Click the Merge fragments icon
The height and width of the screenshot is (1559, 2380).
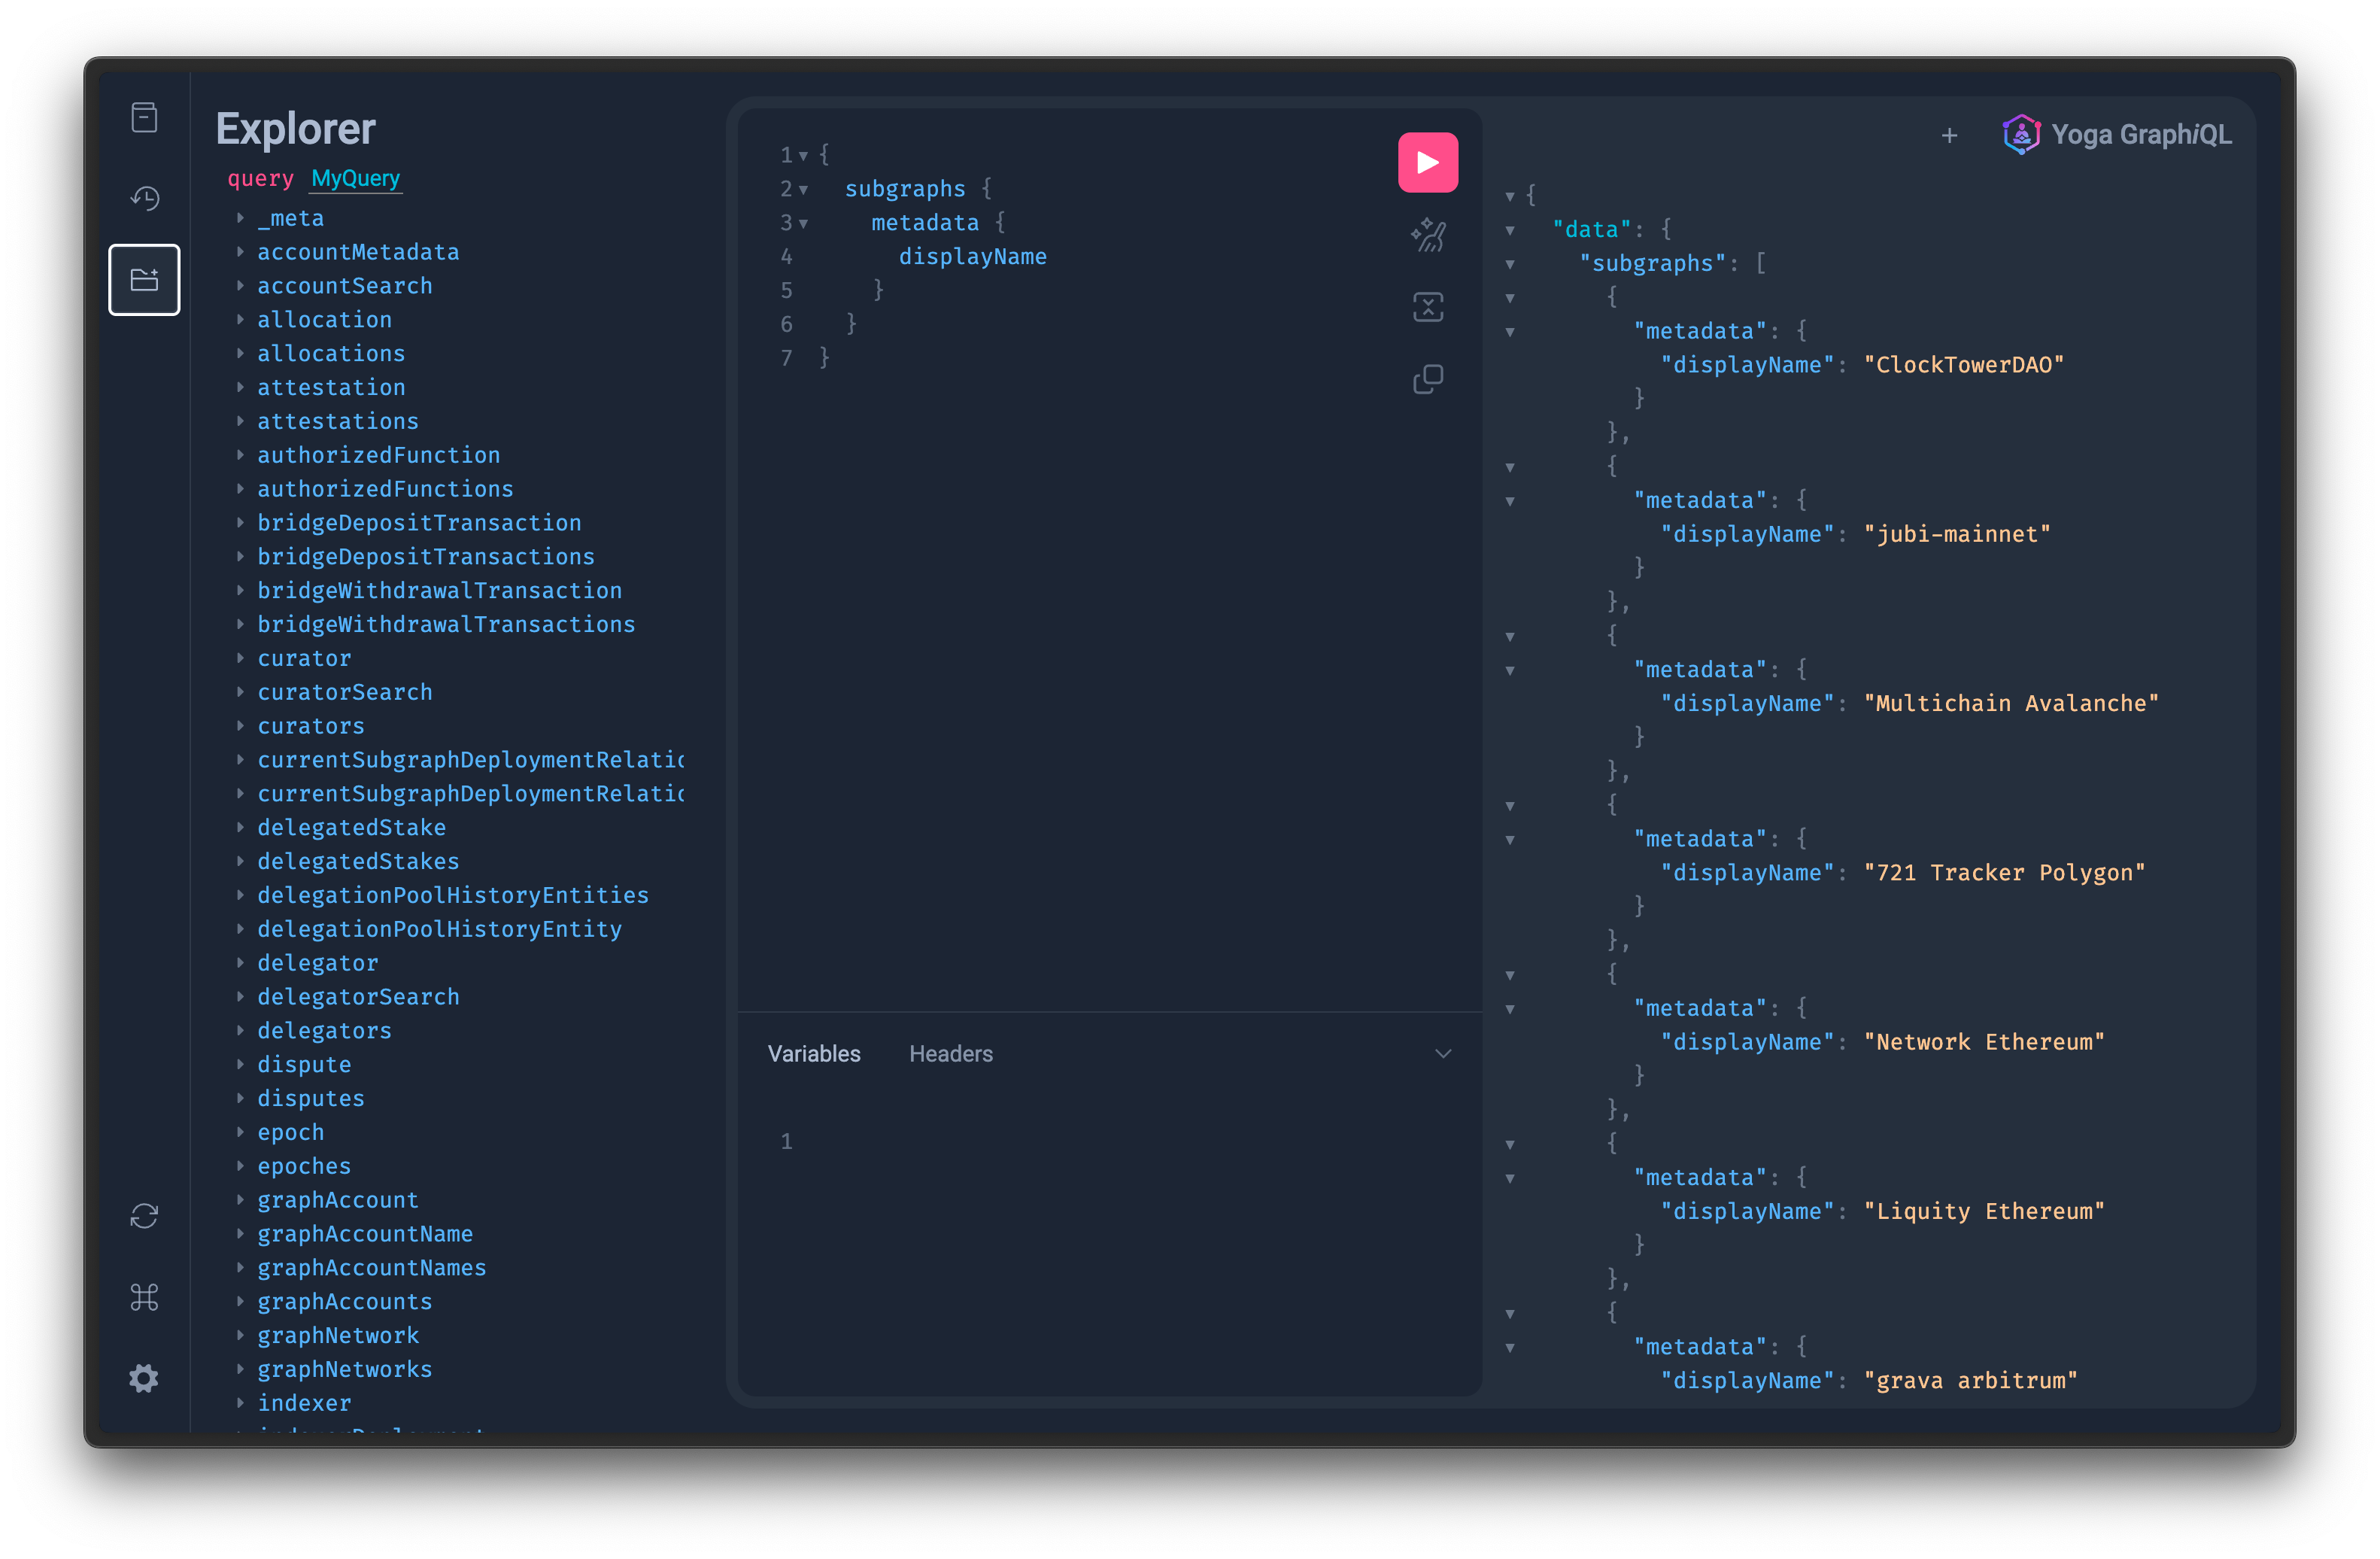click(x=1427, y=307)
